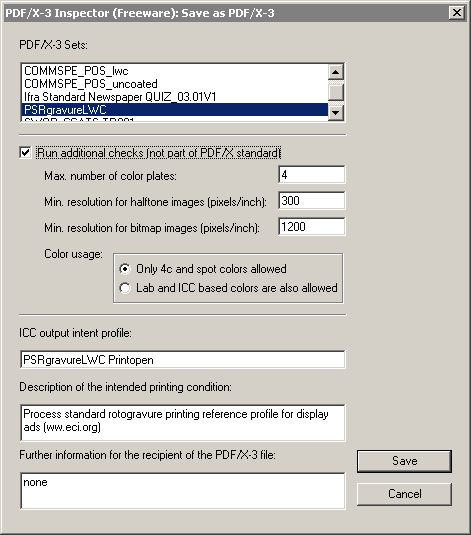This screenshot has width=471, height=535.
Task: Click Min. resolution for bitmap images field
Action: coord(312,227)
